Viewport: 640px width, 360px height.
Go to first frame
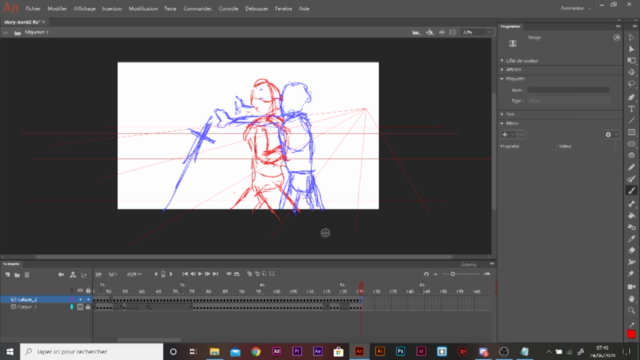pos(185,274)
